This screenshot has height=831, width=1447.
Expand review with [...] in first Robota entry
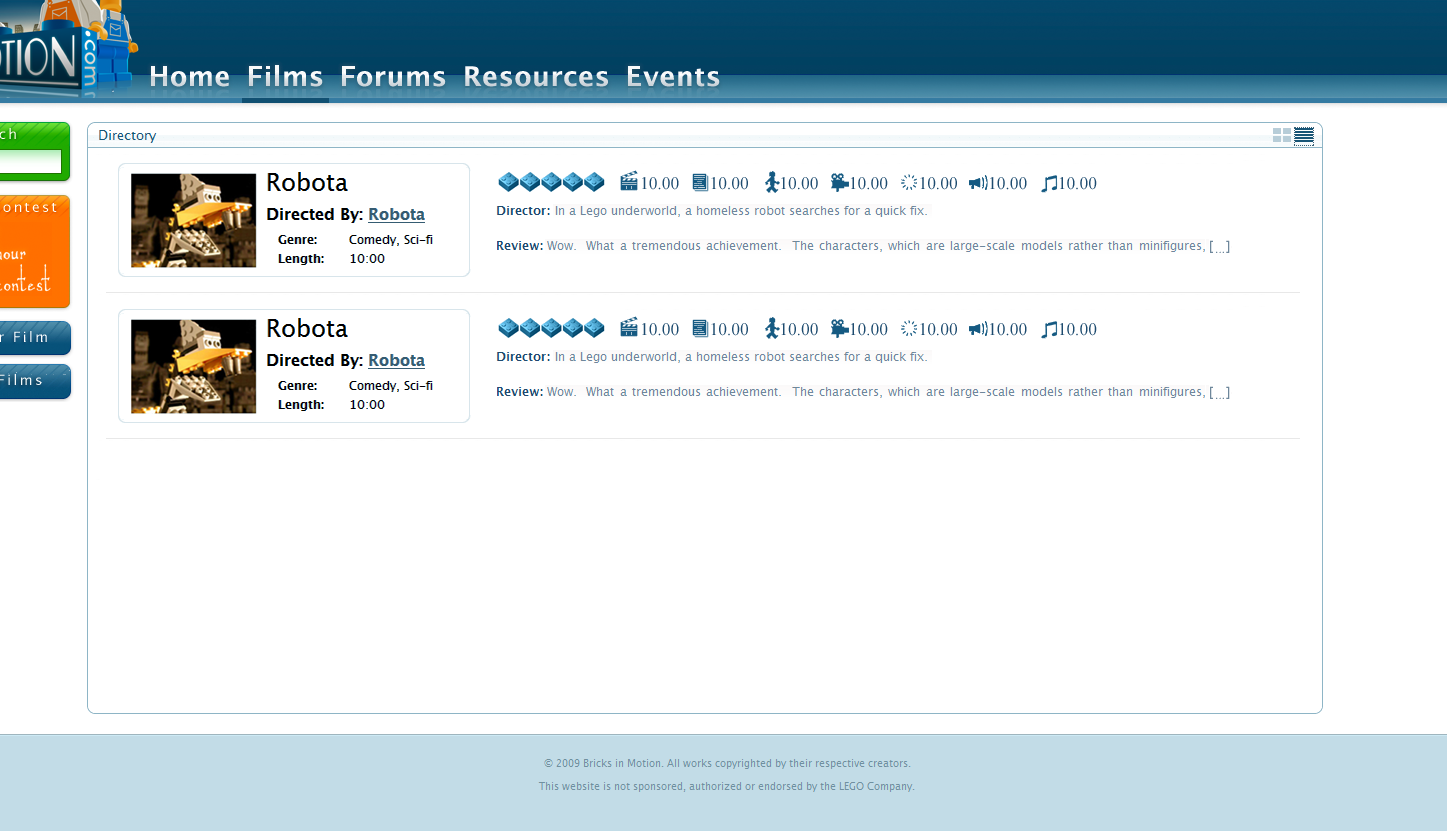[1220, 246]
